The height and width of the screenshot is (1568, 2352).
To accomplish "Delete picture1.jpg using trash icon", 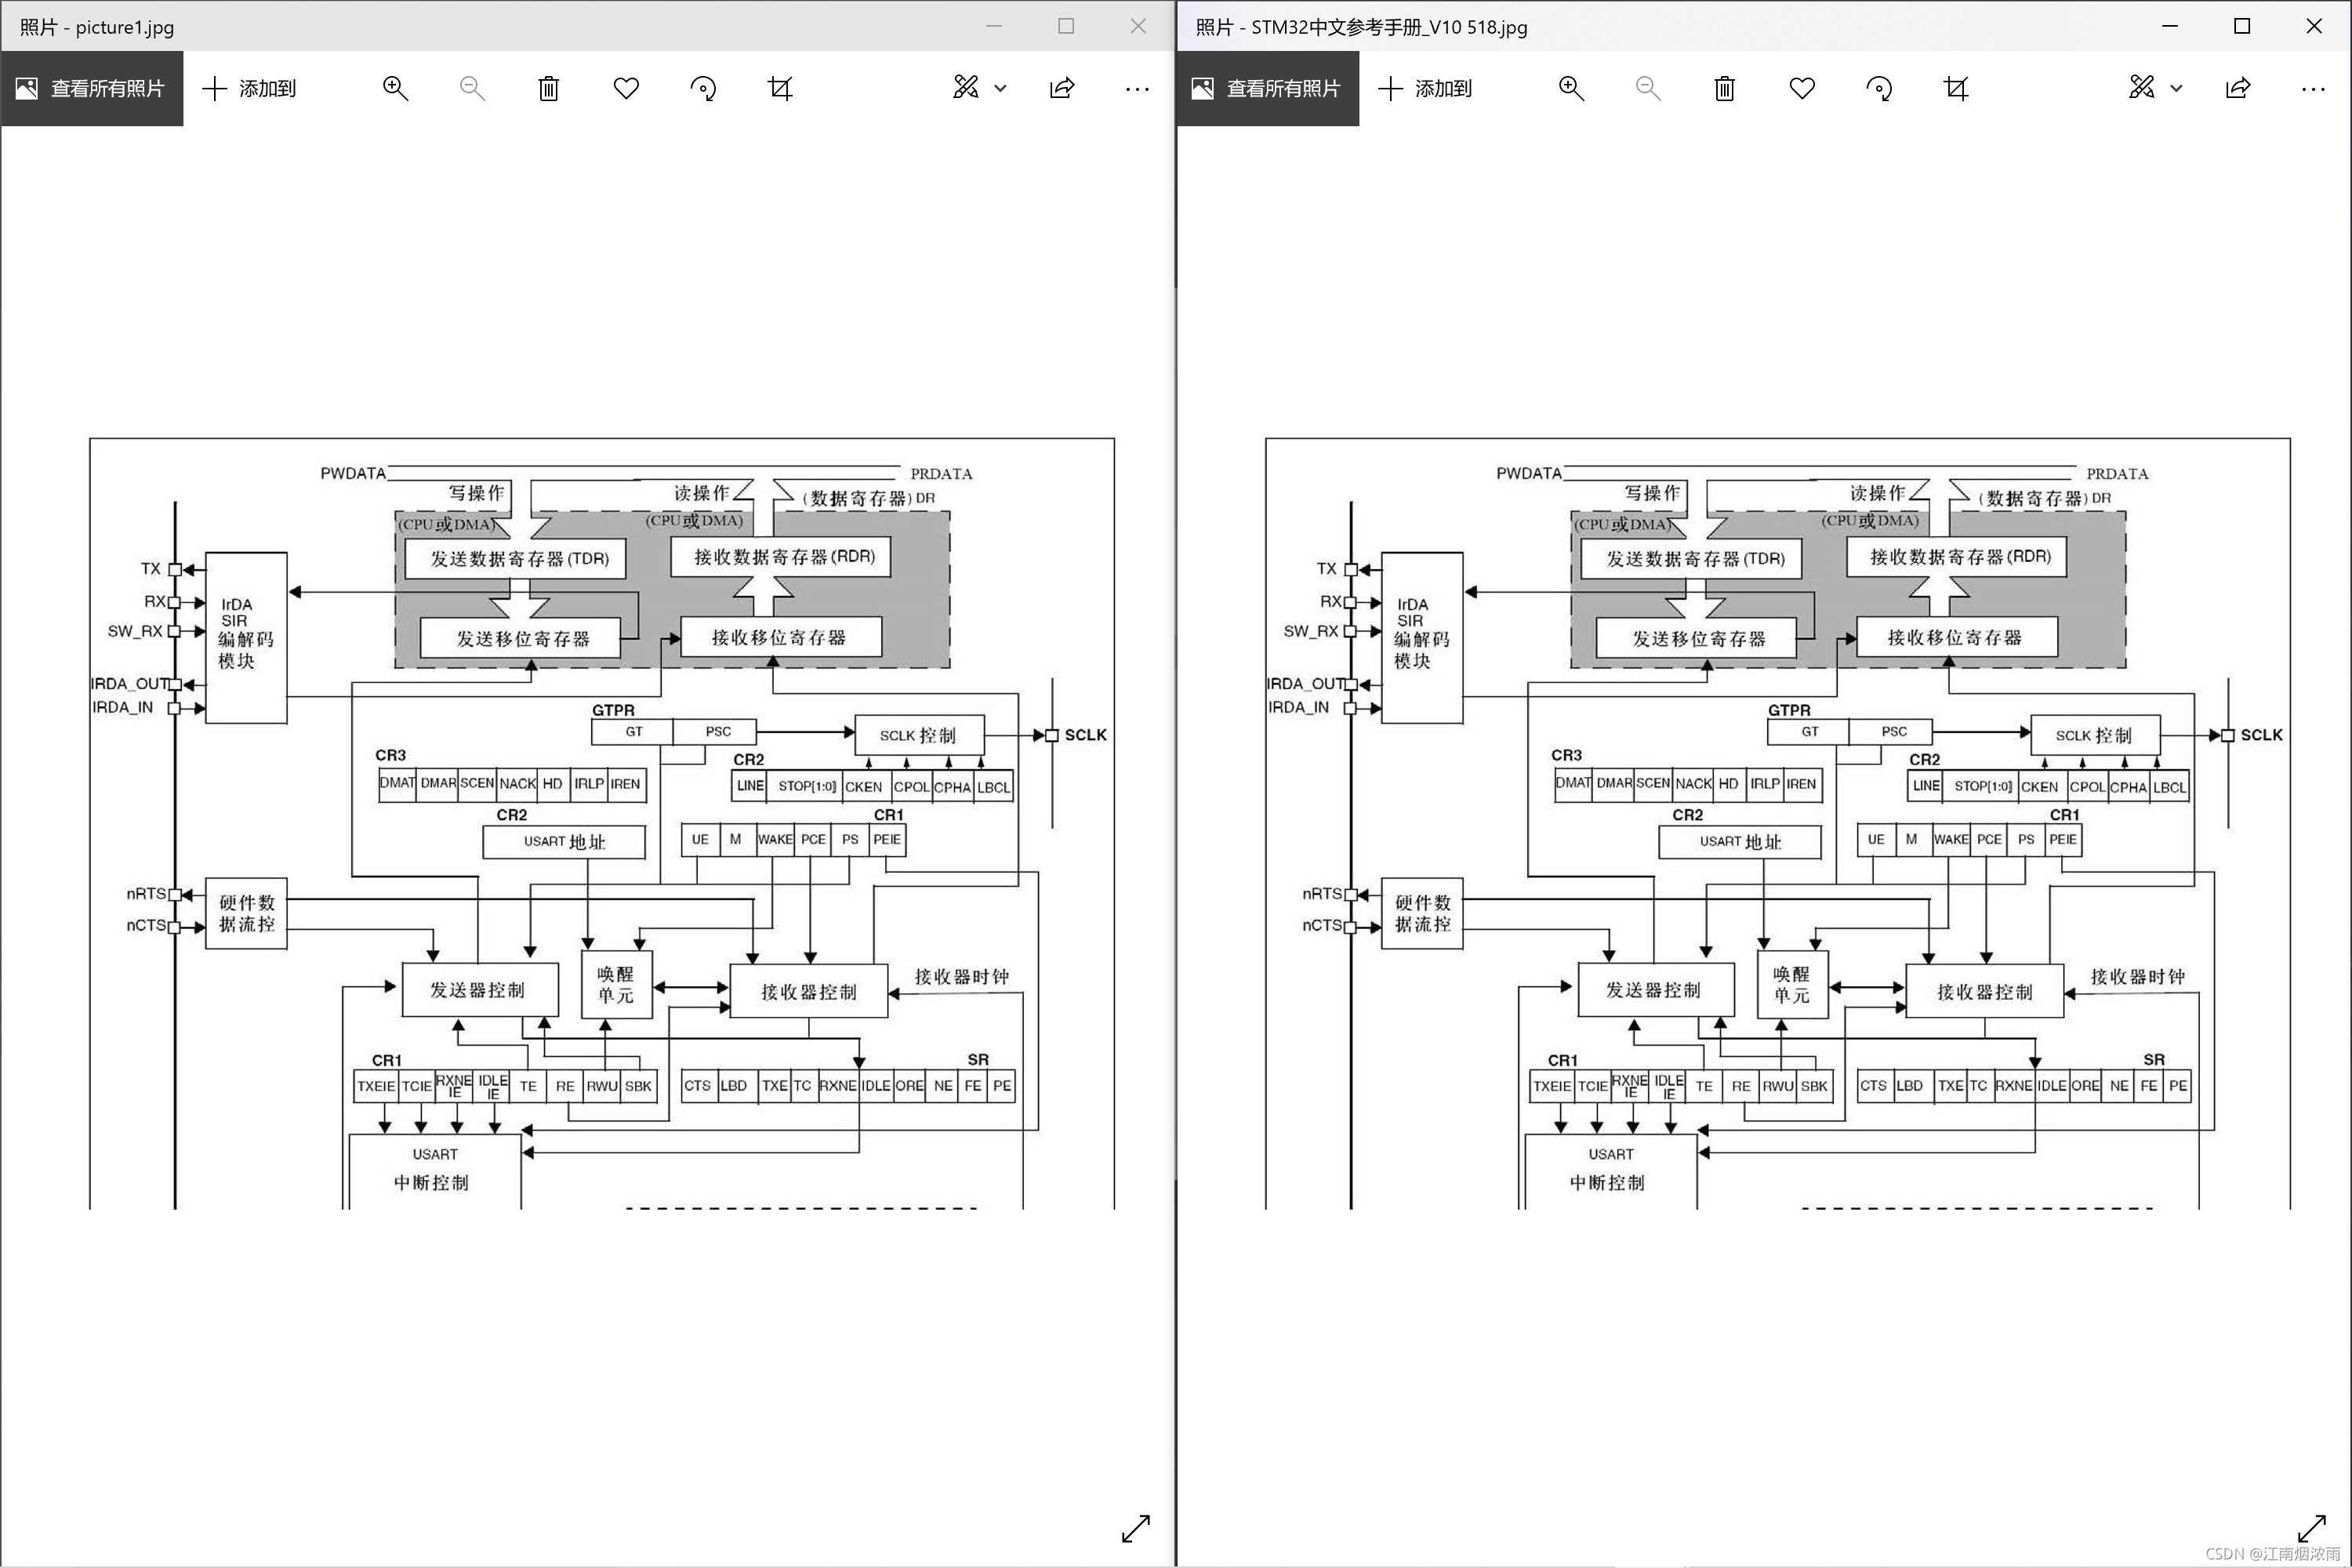I will (x=548, y=88).
